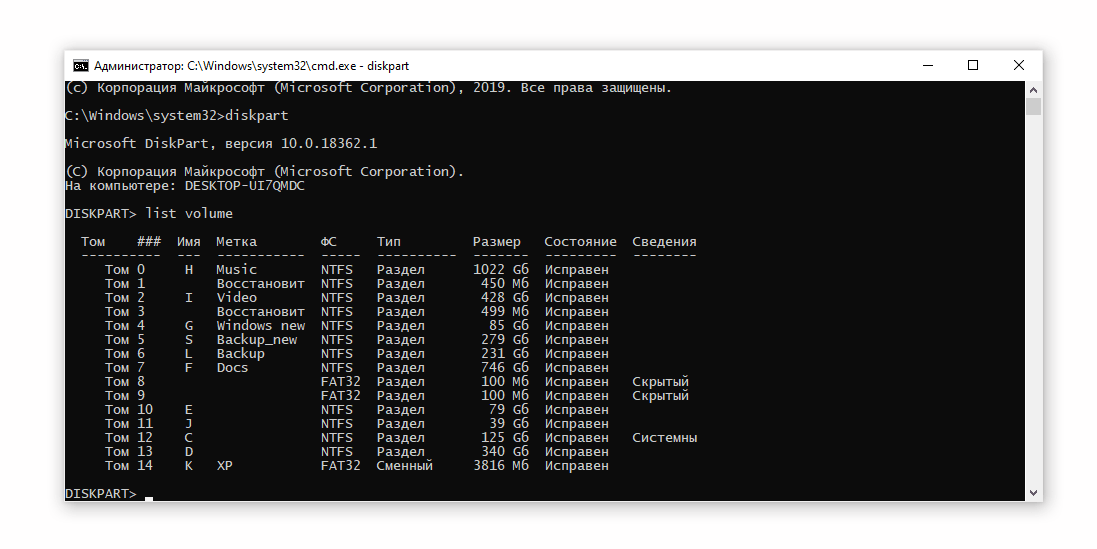Viewport: 1097px width, 549px height.
Task: Maximize the diskpart command window
Action: coord(972,66)
